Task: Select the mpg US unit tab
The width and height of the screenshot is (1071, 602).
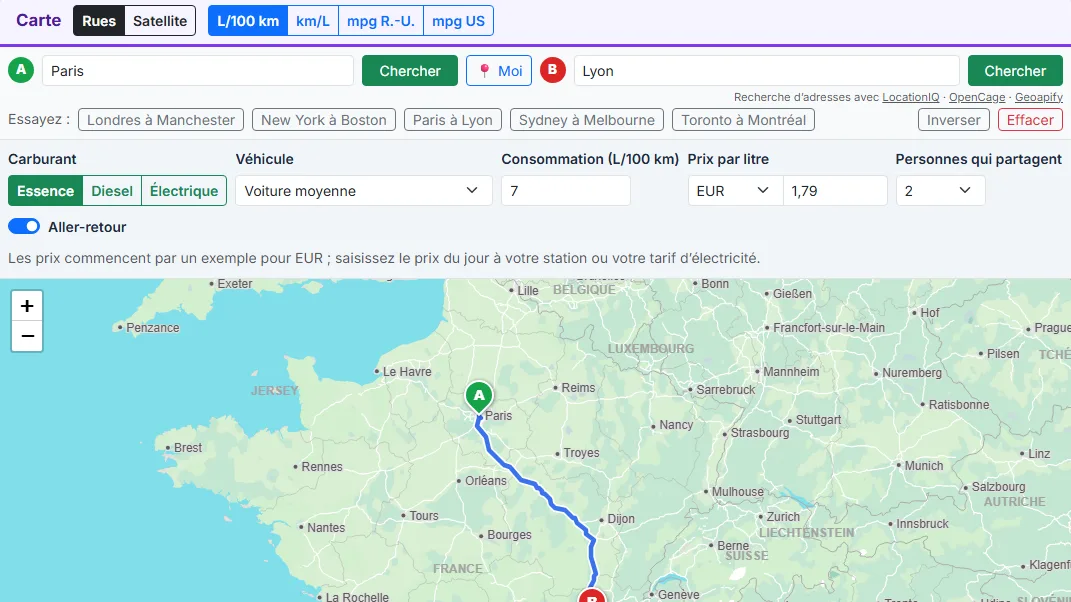Action: tap(458, 20)
